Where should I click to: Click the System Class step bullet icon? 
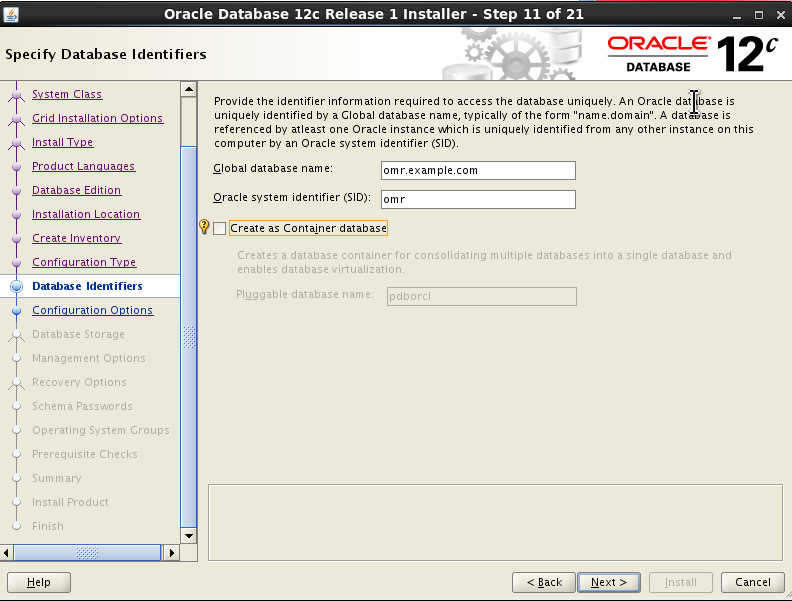pyautogui.click(x=16, y=94)
